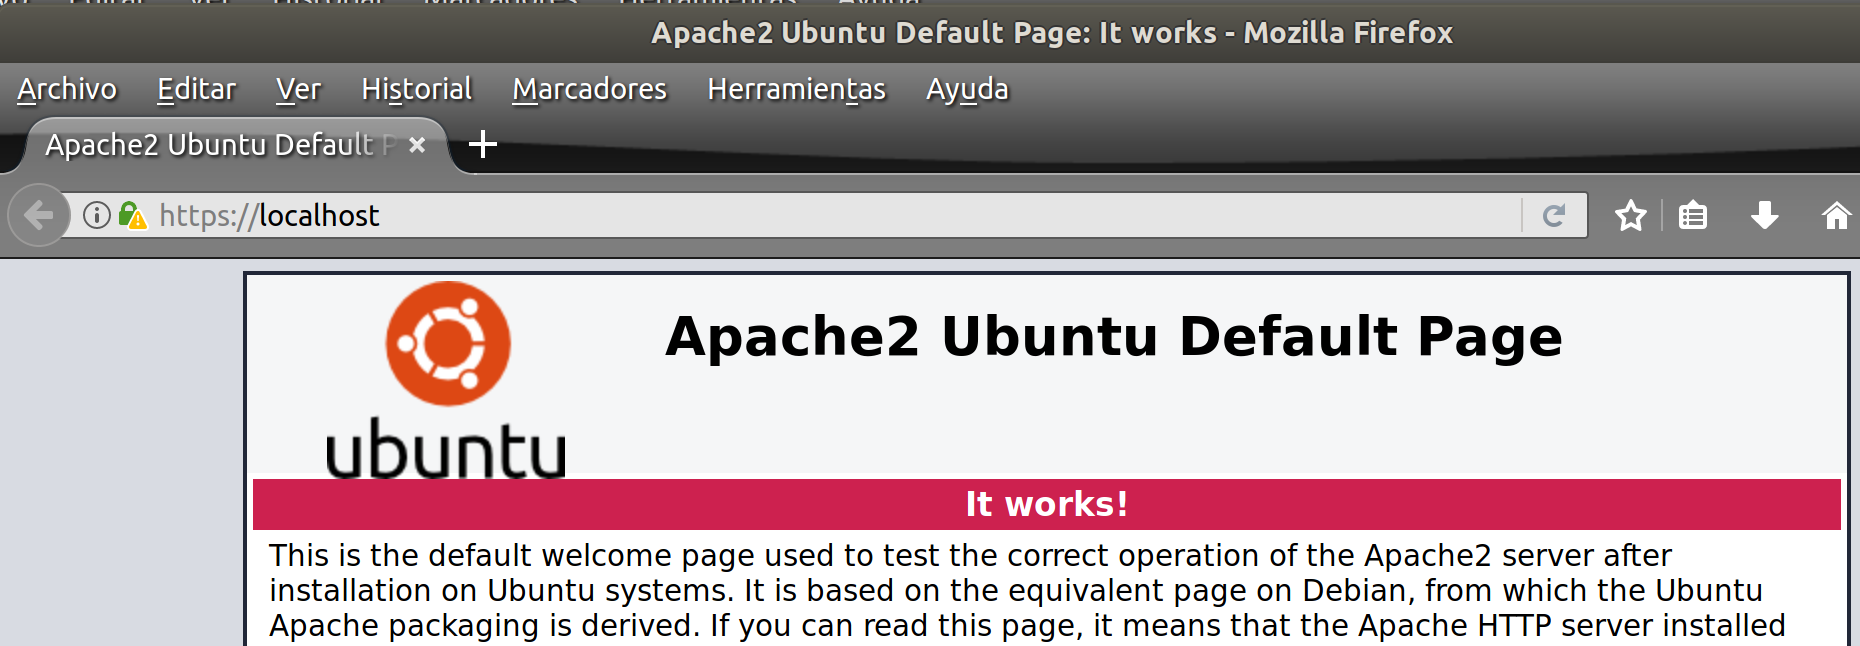Image resolution: width=1860 pixels, height=646 pixels.
Task: Open the Historial menu
Action: (417, 89)
